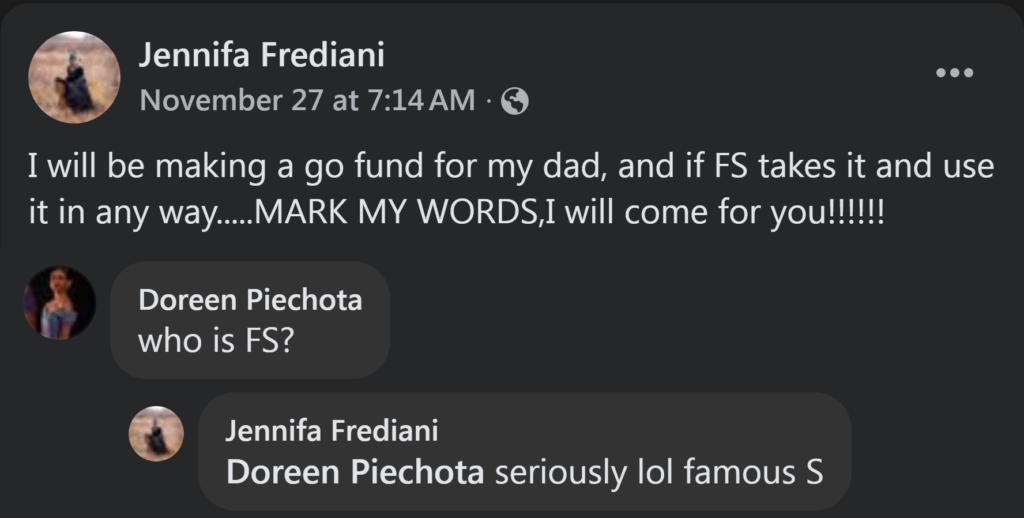This screenshot has width=1024, height=518.
Task: Open the post options three-dot menu
Action: coord(953,73)
